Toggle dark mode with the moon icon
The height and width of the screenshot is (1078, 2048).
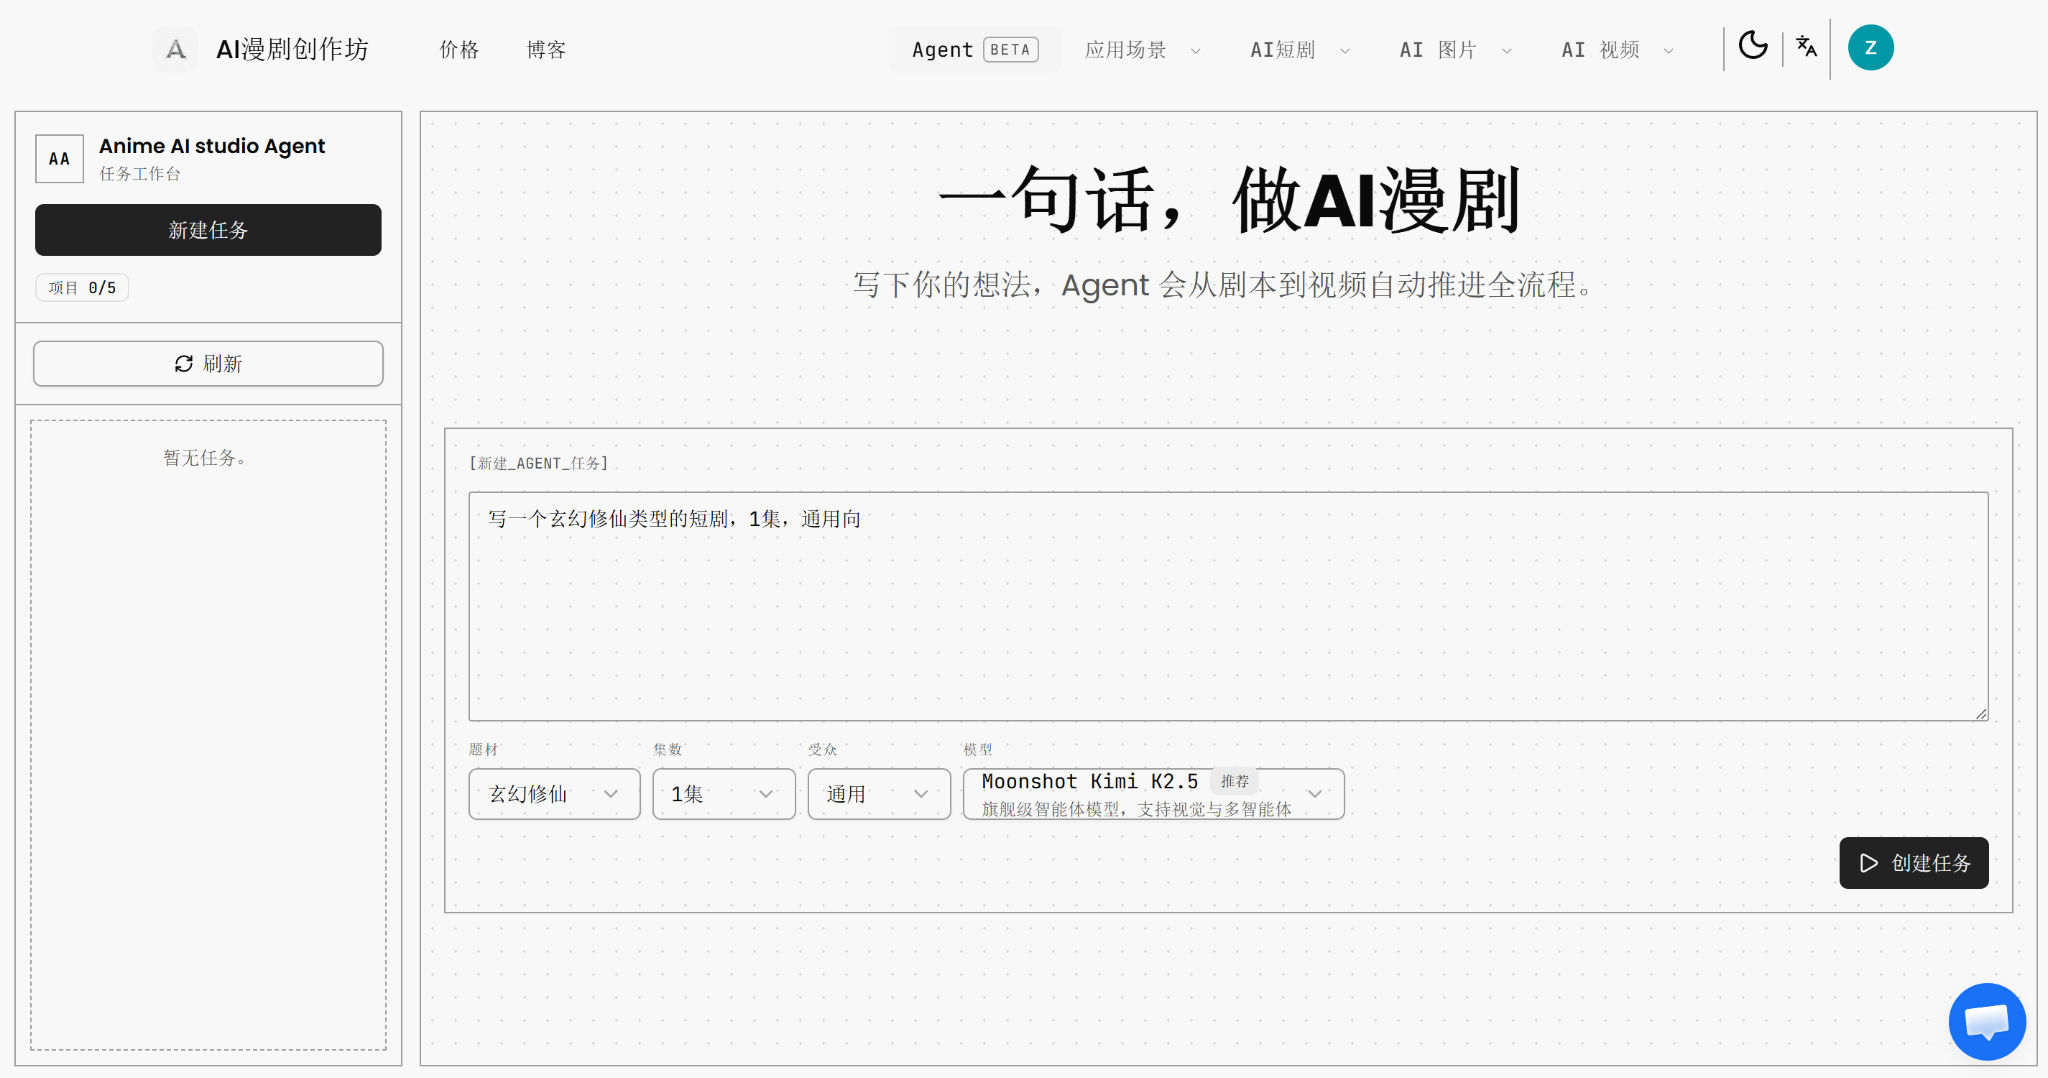point(1753,46)
